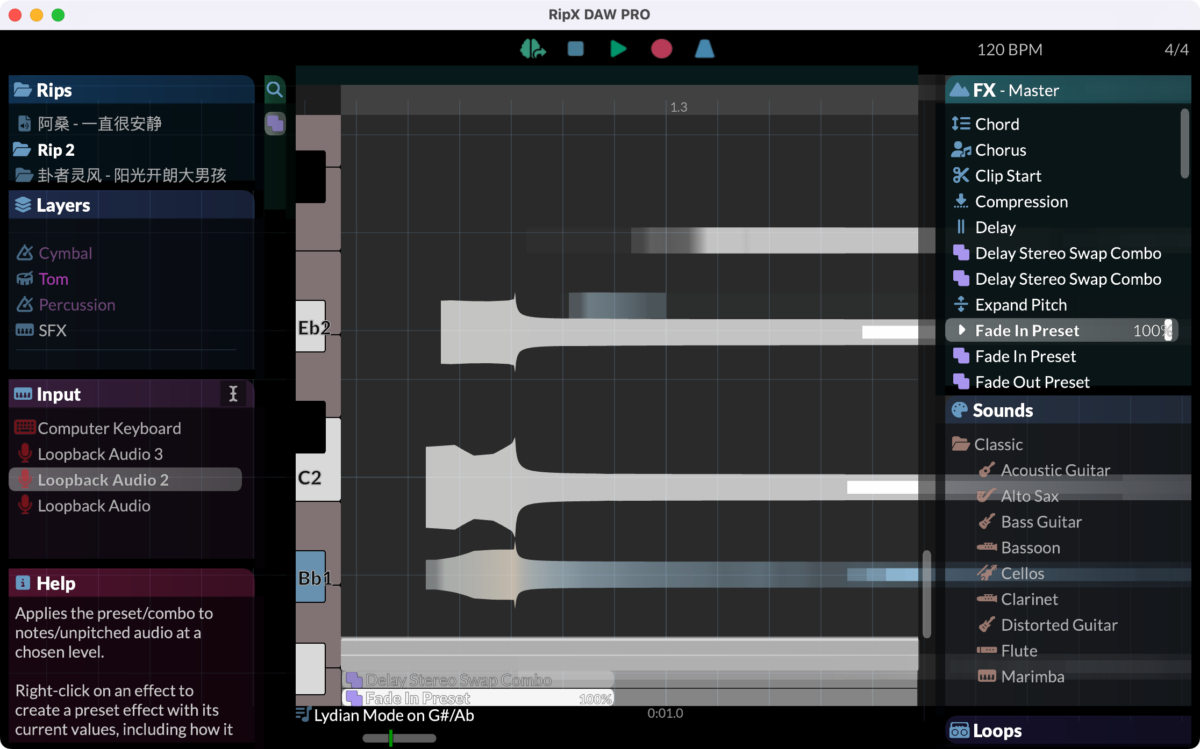Click the 120 BPM tempo value
The width and height of the screenshot is (1200, 749).
1009,50
